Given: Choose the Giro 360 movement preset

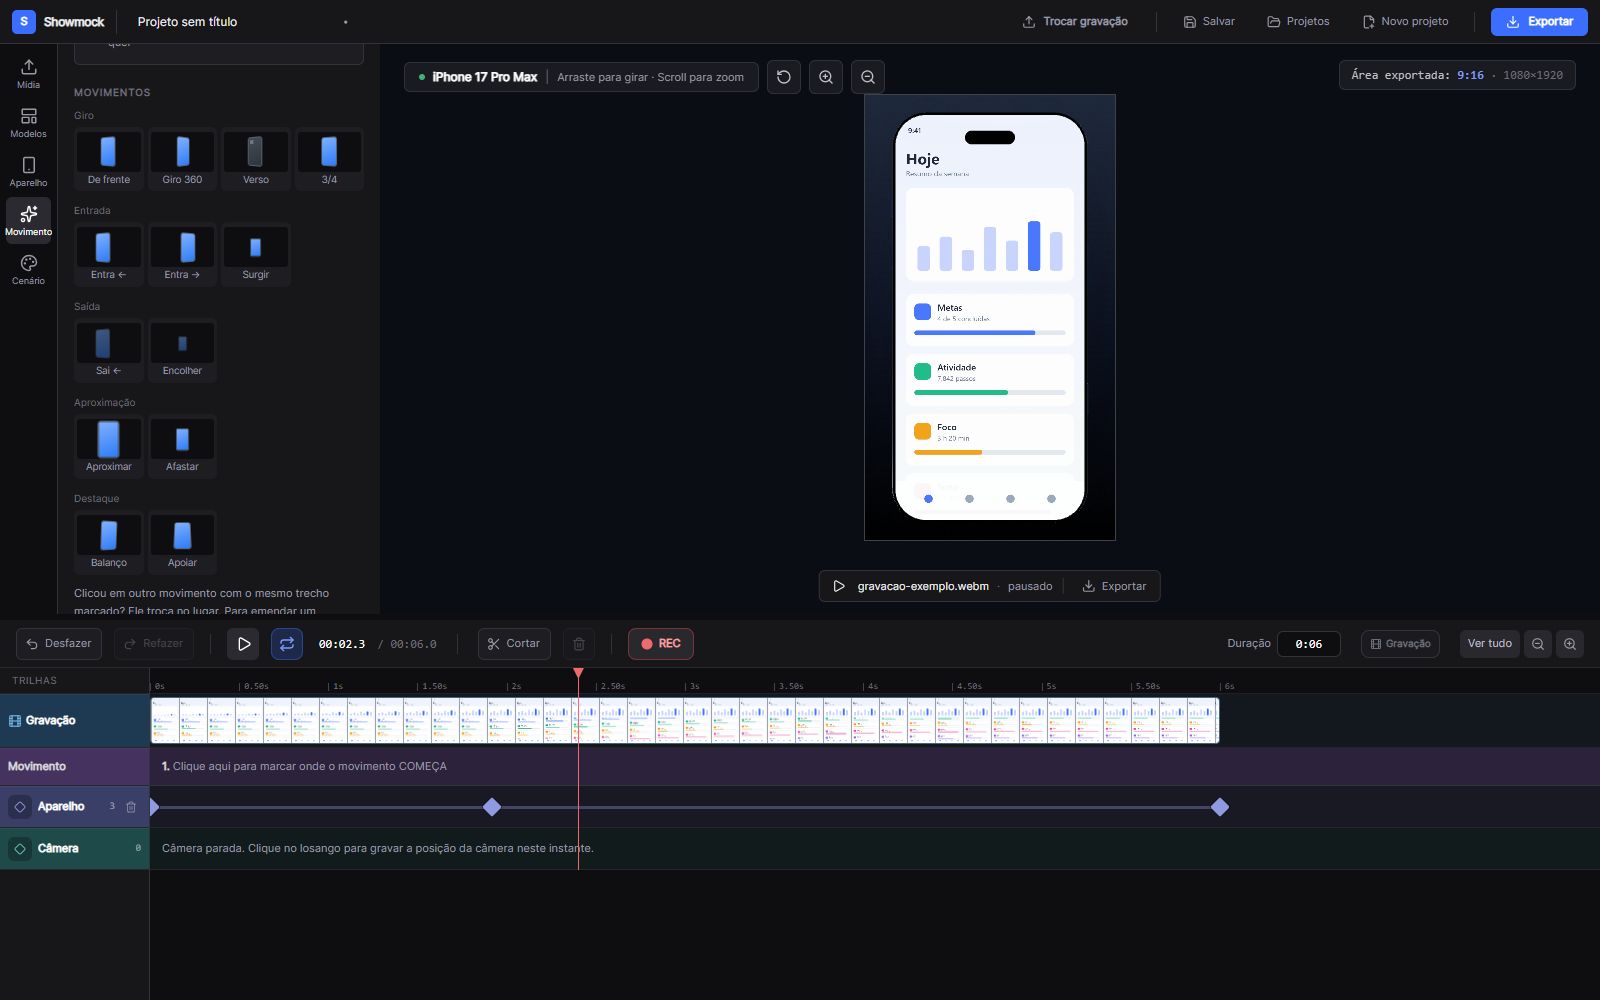Looking at the screenshot, I should [x=182, y=159].
